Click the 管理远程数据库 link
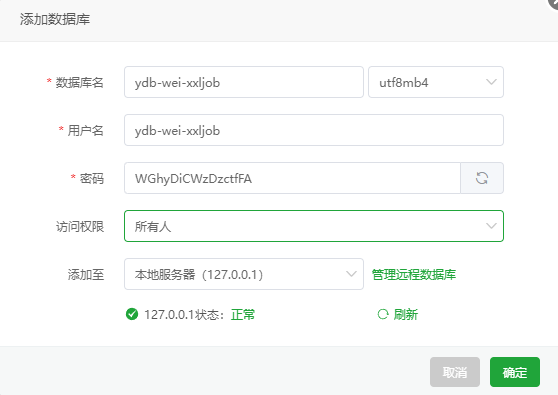The image size is (558, 395). pos(414,274)
